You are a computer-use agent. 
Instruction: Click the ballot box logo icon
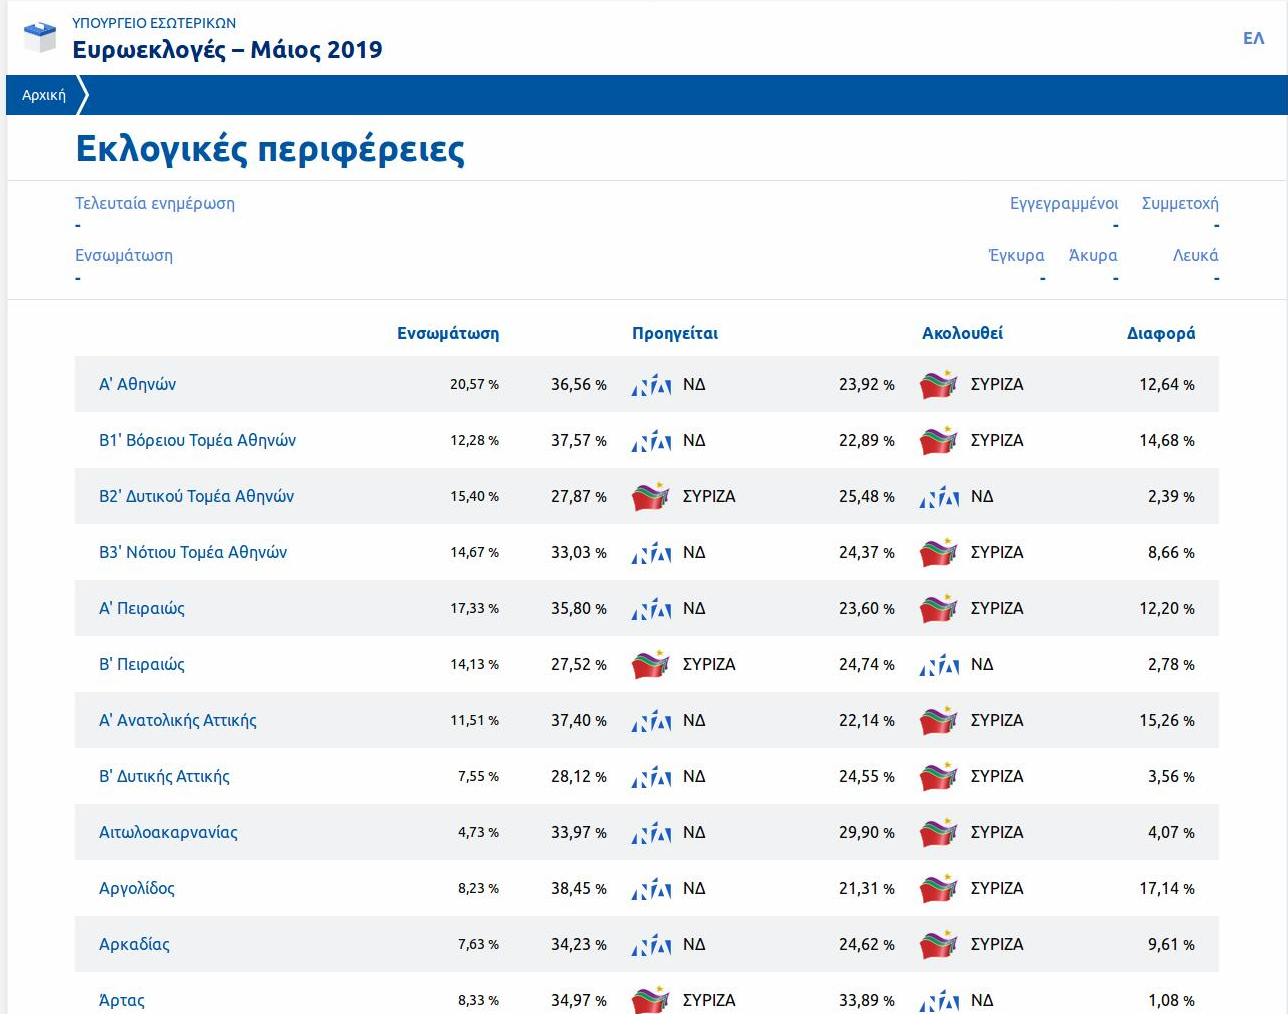[x=40, y=38]
